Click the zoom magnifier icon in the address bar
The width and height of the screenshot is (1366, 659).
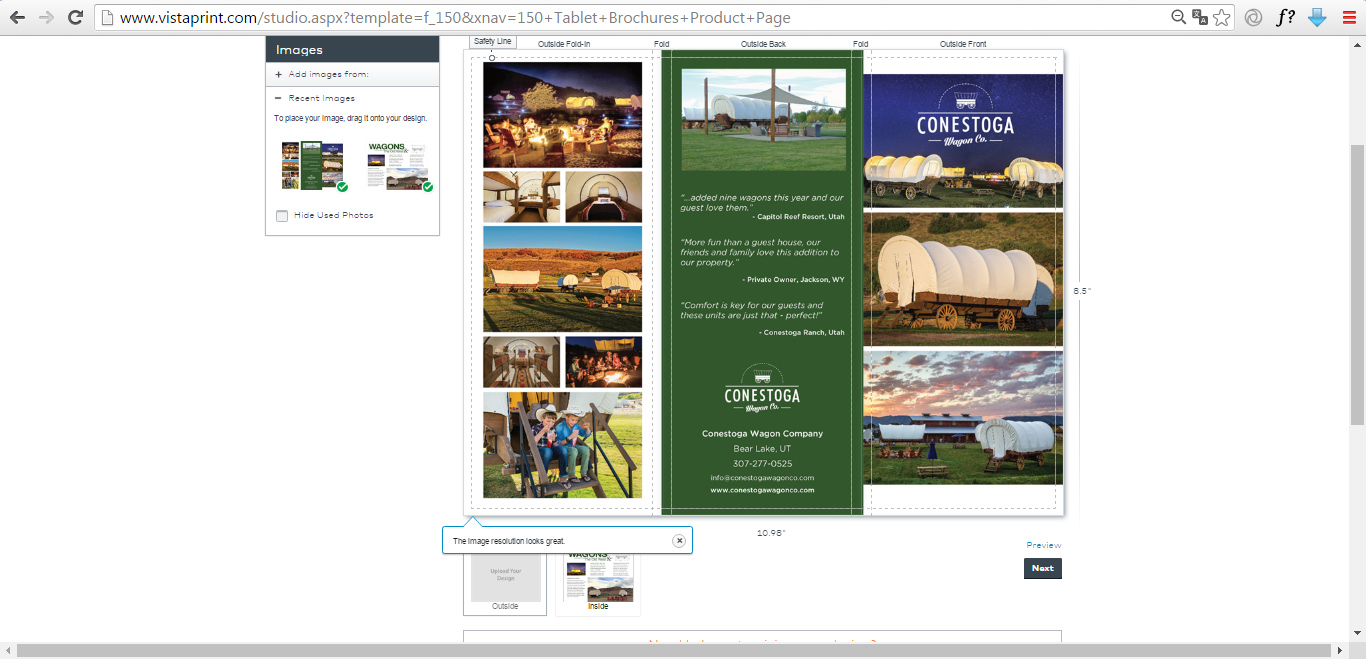[x=1177, y=17]
